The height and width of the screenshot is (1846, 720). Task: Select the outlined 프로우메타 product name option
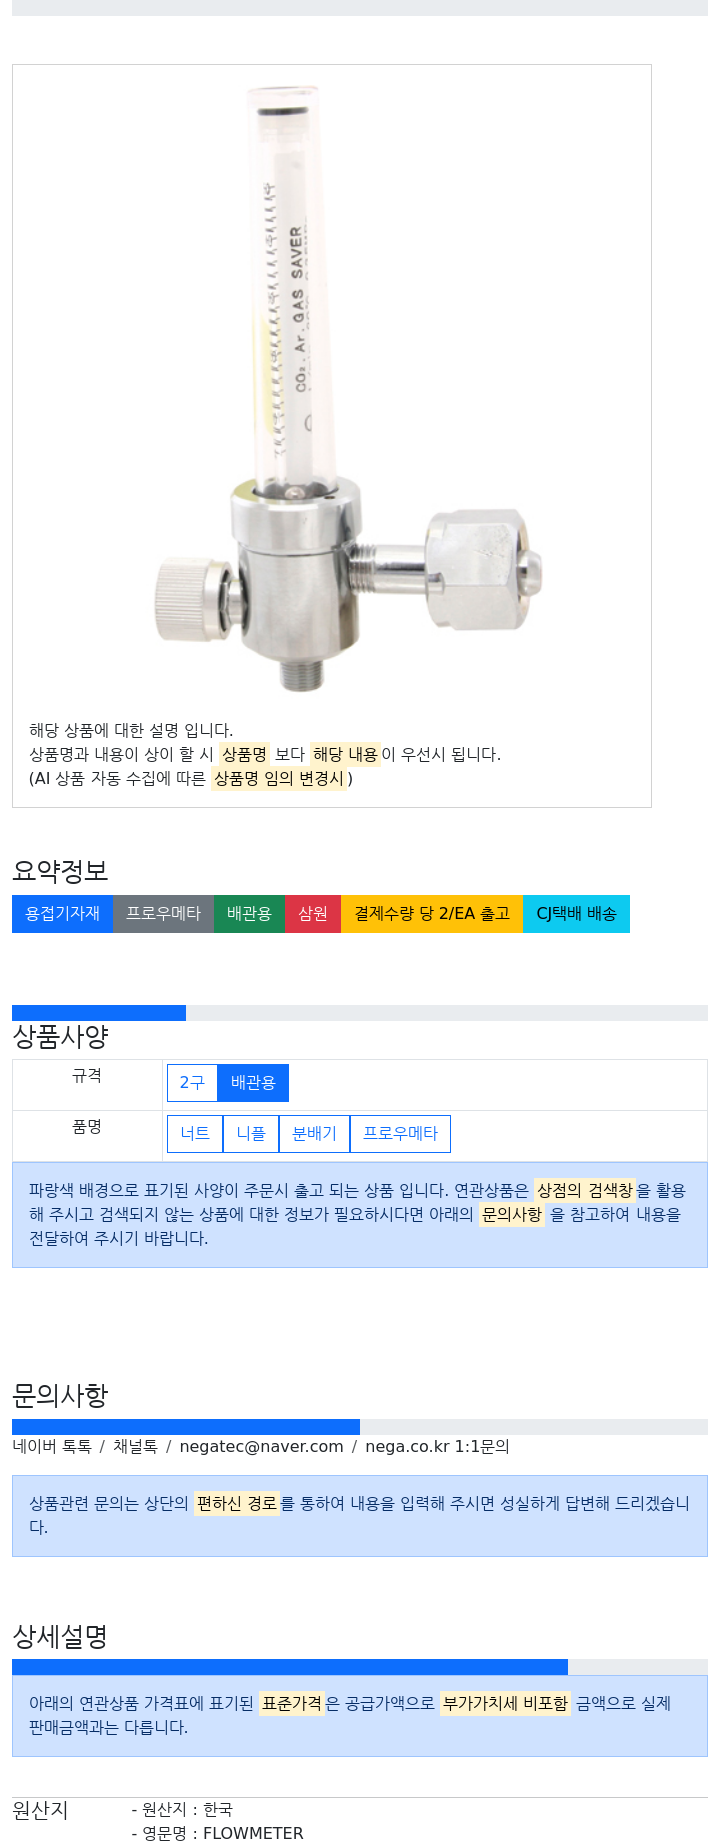[400, 1134]
